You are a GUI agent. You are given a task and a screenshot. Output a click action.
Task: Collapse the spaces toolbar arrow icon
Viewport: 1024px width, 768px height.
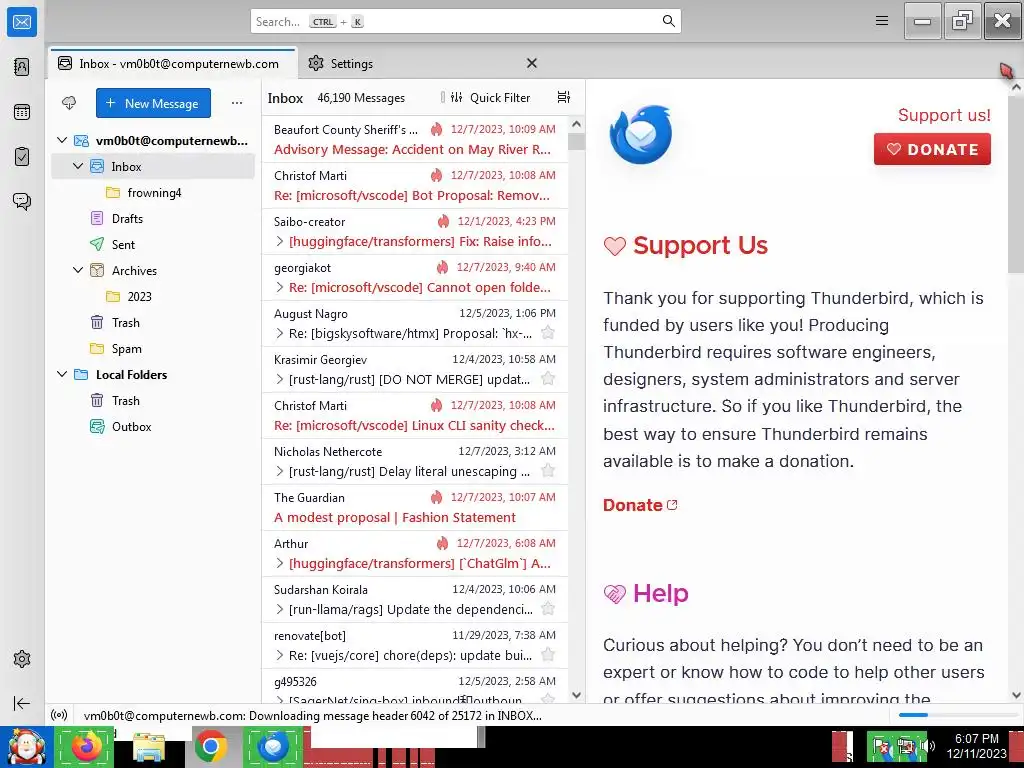[x=22, y=703]
